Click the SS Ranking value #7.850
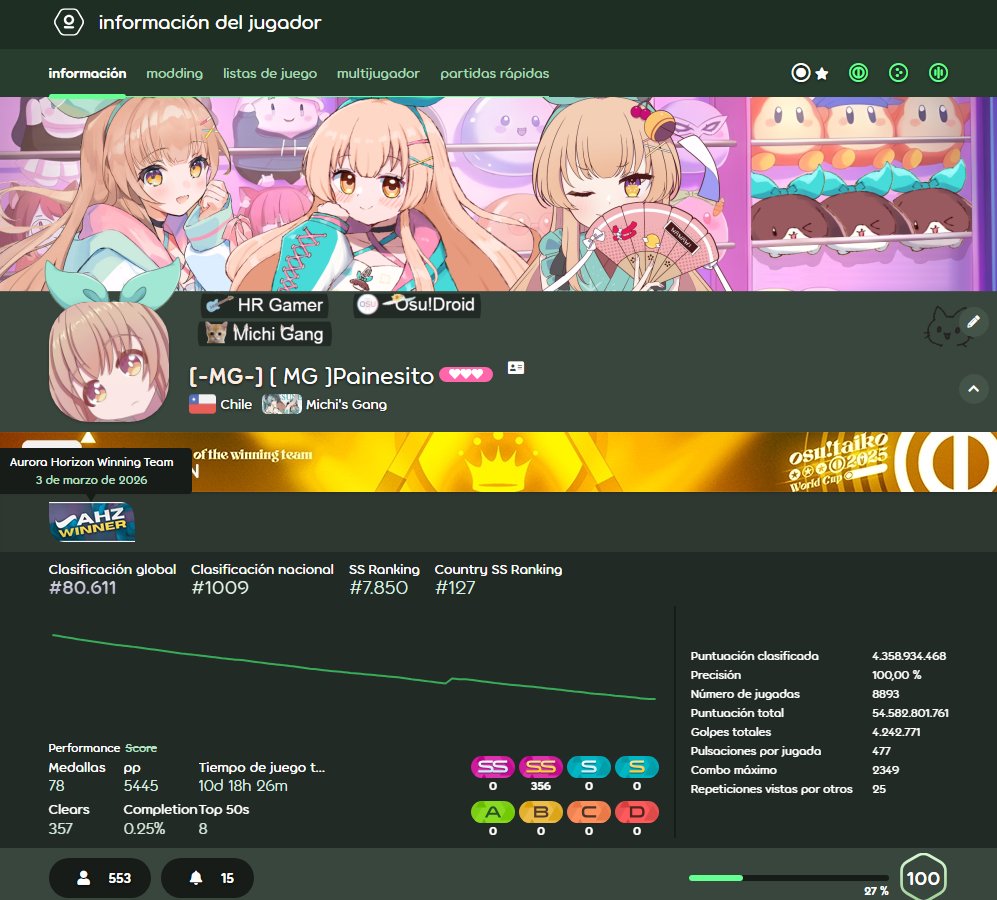 [378, 588]
